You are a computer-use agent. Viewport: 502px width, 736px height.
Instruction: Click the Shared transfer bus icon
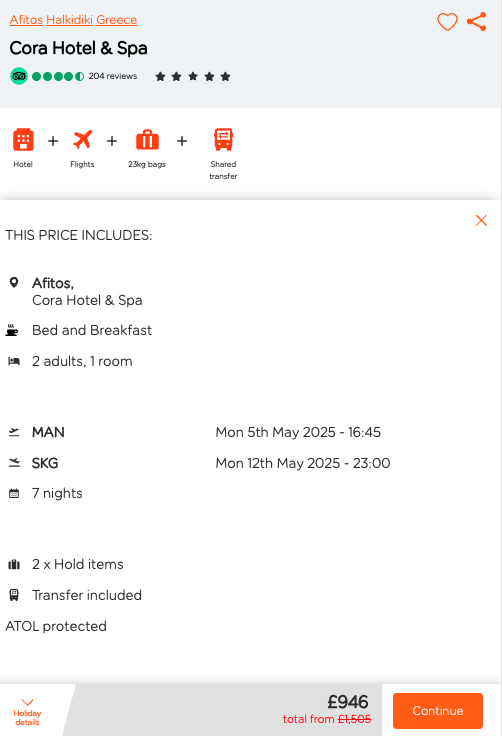[x=224, y=139]
